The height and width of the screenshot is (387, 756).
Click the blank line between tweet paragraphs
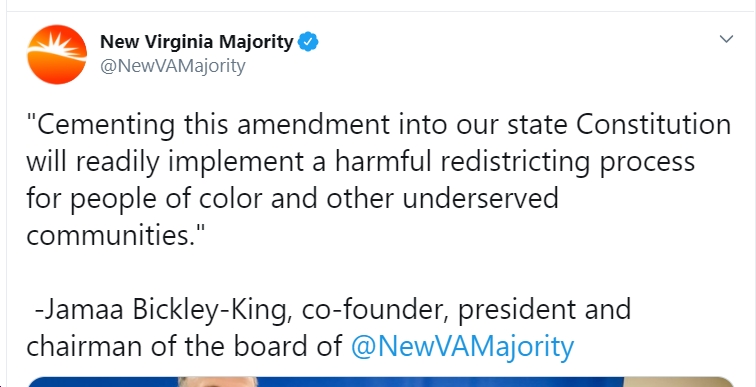pos(378,272)
